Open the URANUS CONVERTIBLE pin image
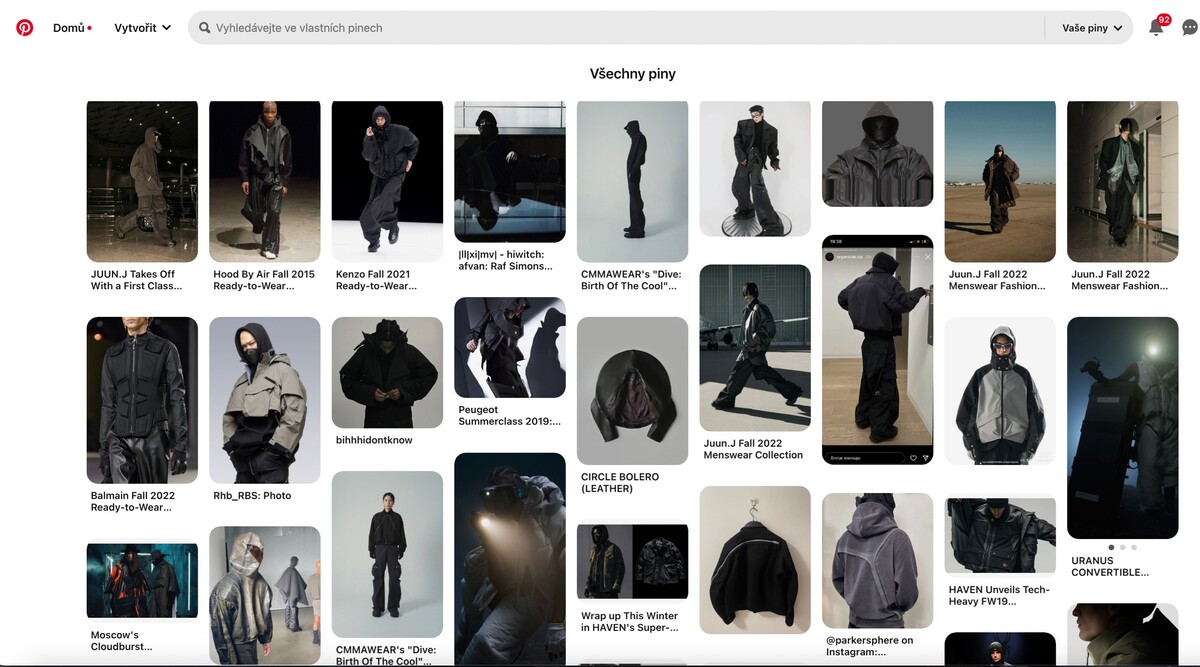The width and height of the screenshot is (1200, 667). pyautogui.click(x=1122, y=428)
